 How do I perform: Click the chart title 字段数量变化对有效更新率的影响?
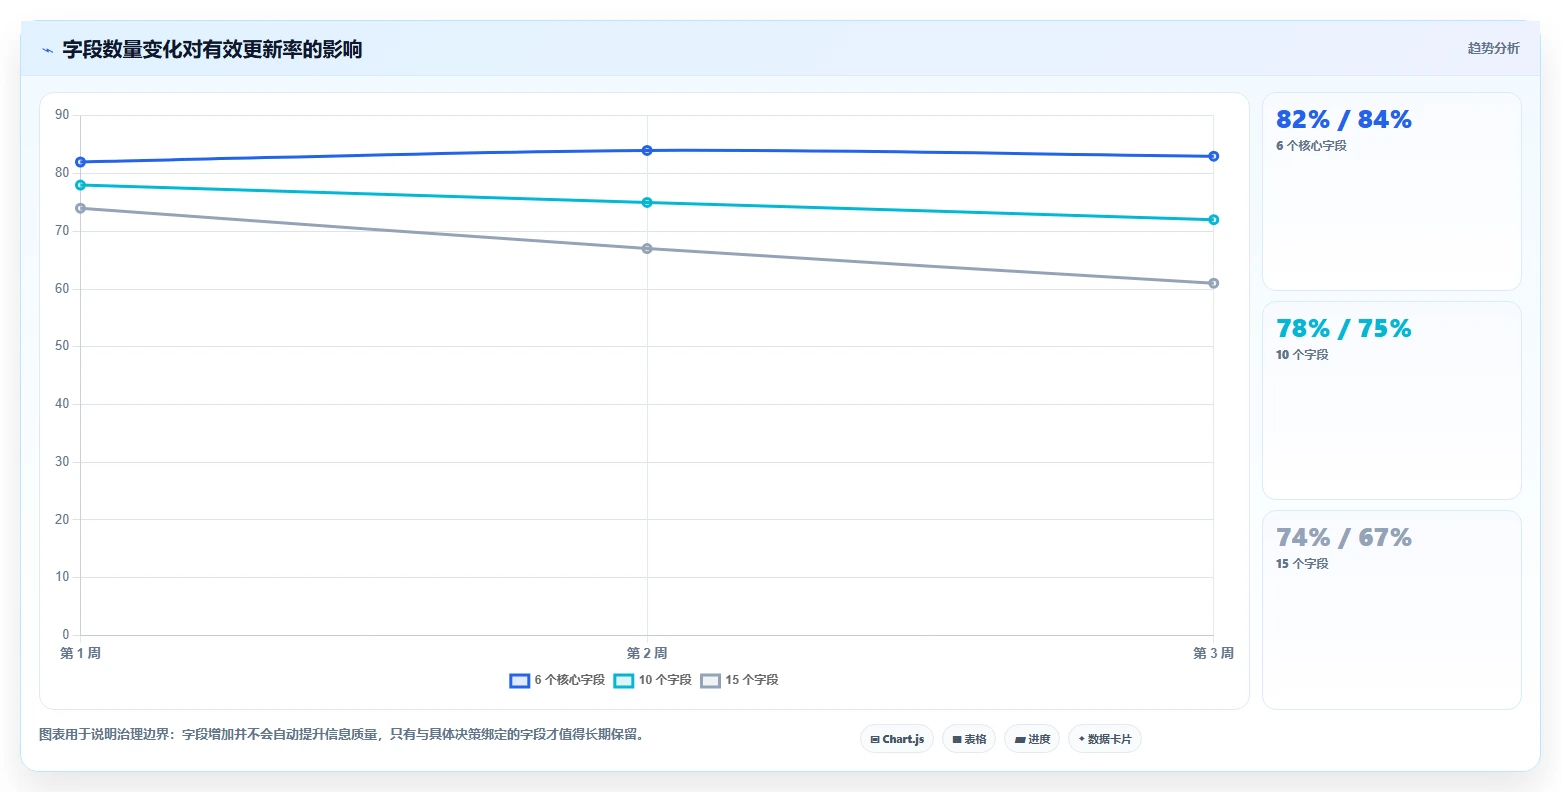click(212, 50)
